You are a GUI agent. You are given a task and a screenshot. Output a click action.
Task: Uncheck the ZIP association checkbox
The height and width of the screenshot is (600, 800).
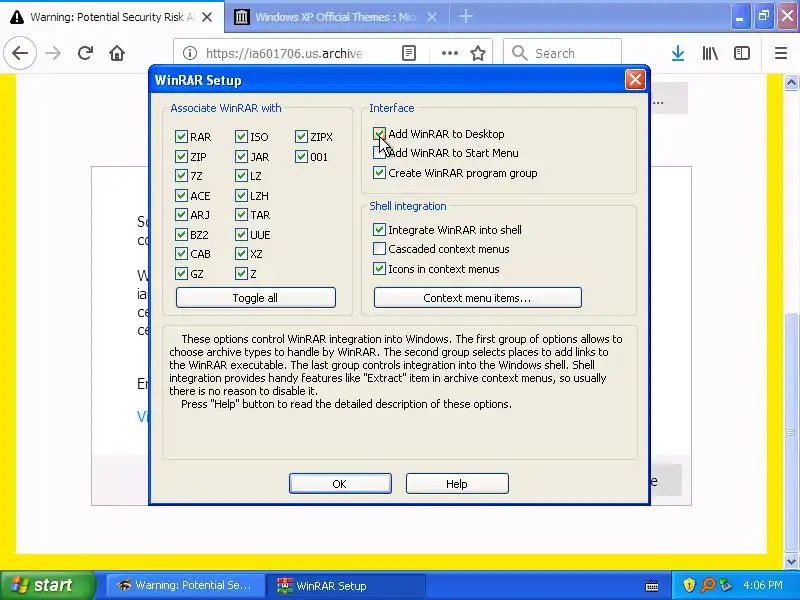(x=181, y=156)
